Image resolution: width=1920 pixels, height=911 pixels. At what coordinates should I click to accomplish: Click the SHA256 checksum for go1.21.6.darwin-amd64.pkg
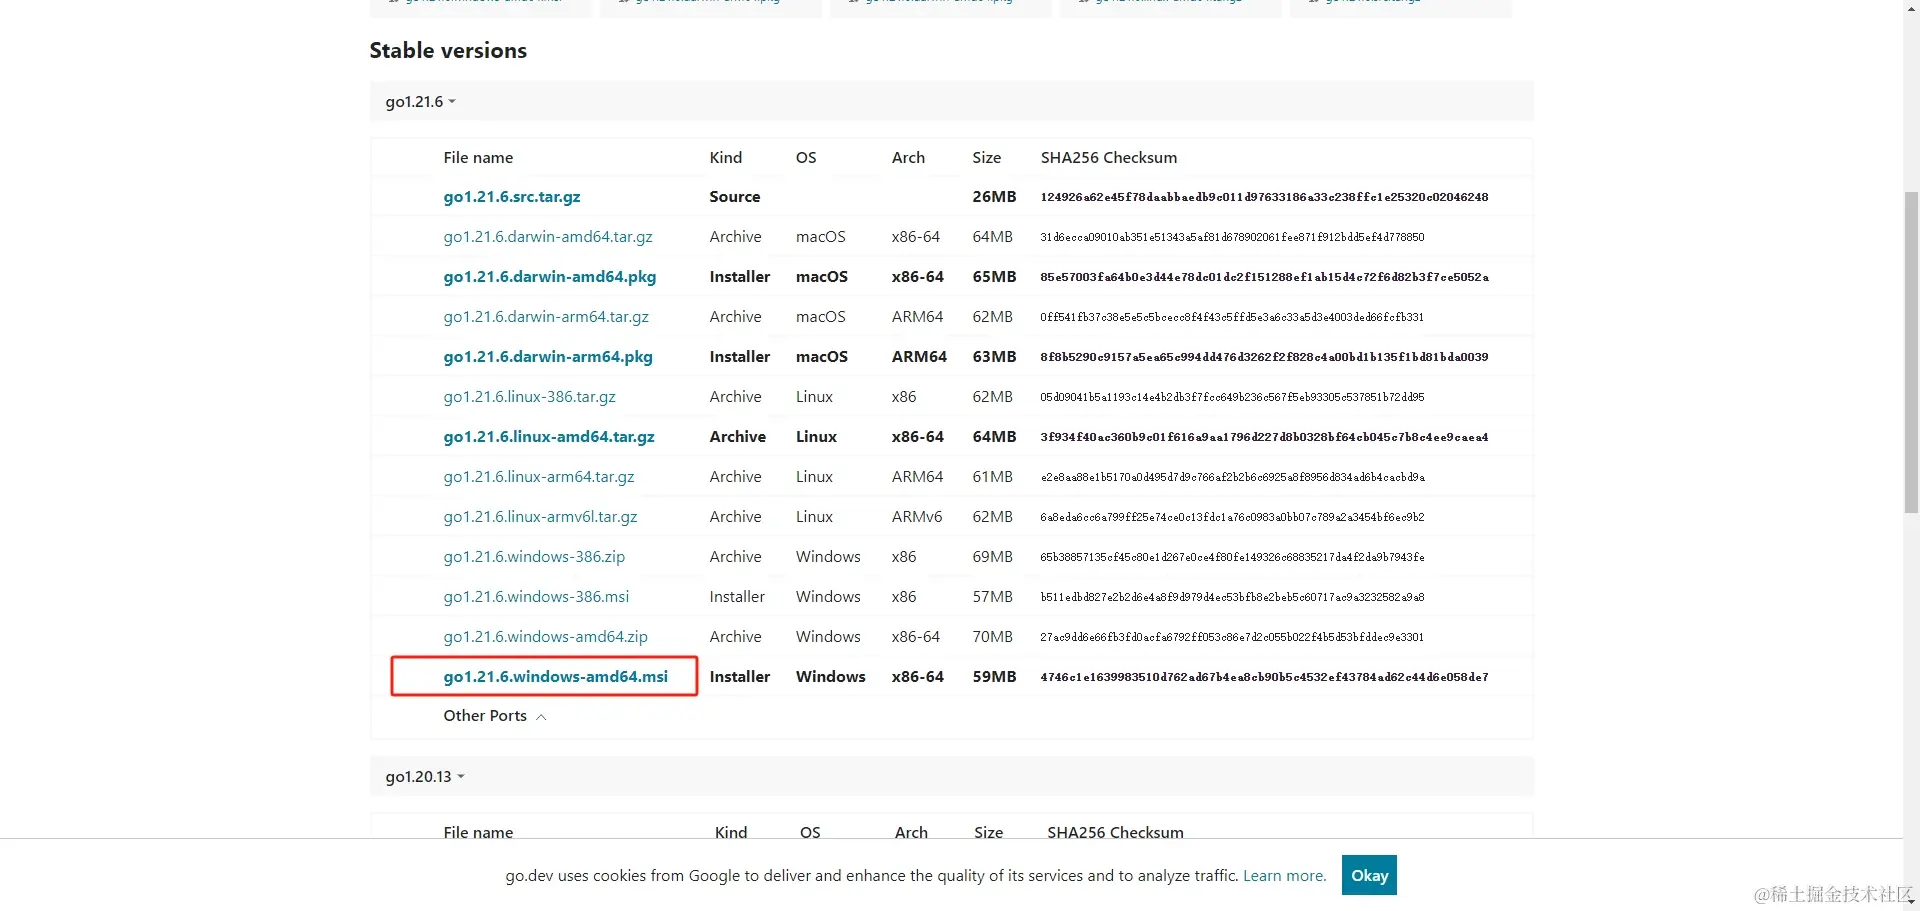pos(1264,277)
